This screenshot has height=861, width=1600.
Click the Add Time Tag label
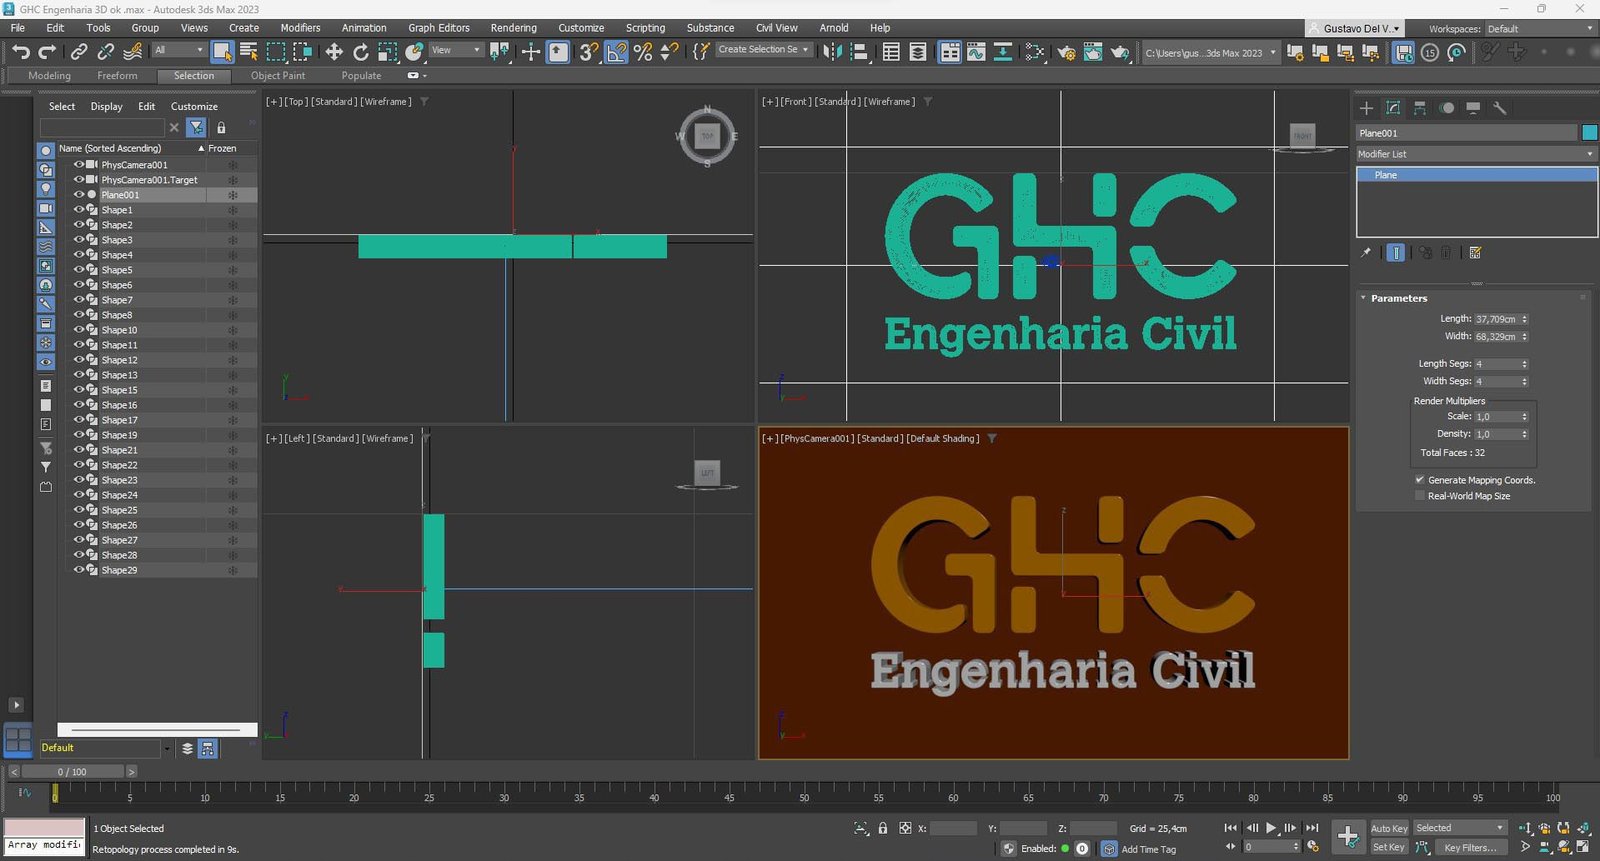[x=1148, y=849]
